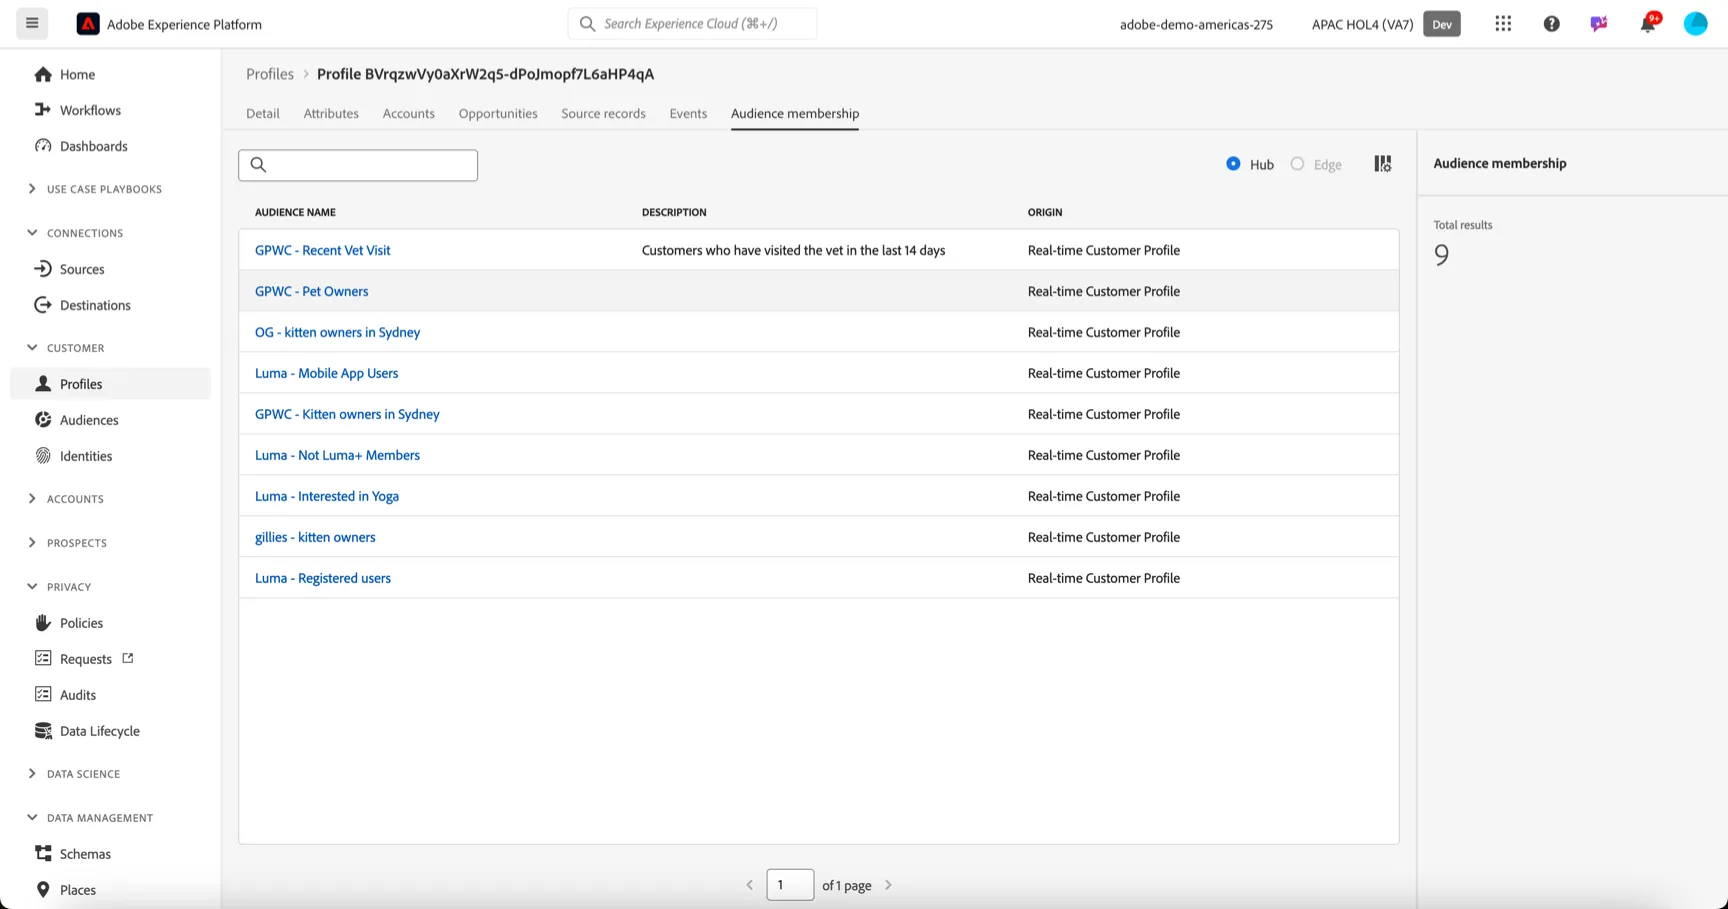The height and width of the screenshot is (909, 1728).
Task: Switch to the Events tab
Action: click(x=688, y=113)
